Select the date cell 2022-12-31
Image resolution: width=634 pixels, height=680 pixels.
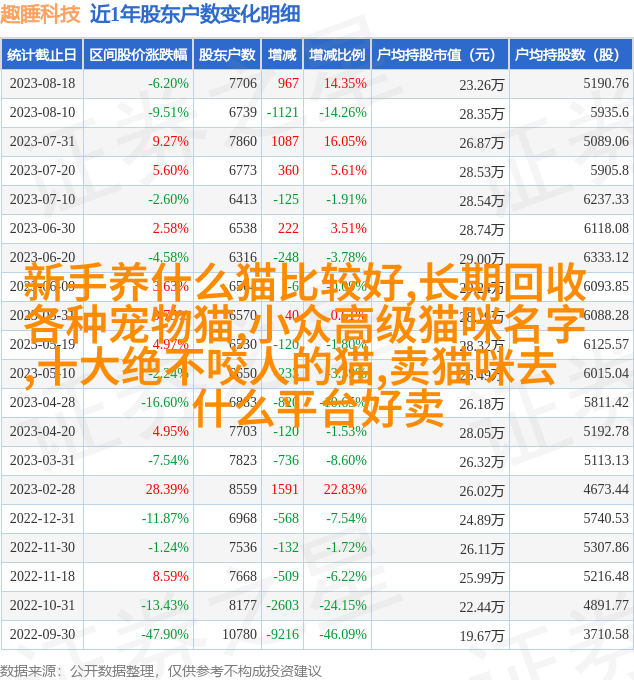pyautogui.click(x=42, y=519)
